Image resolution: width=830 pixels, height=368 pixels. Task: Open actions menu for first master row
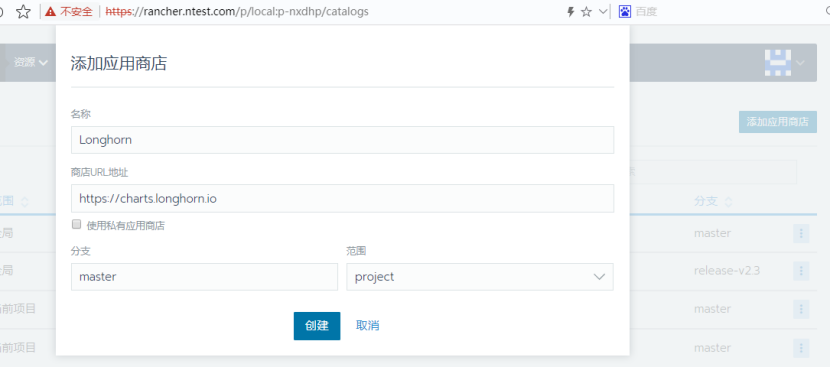click(x=801, y=233)
